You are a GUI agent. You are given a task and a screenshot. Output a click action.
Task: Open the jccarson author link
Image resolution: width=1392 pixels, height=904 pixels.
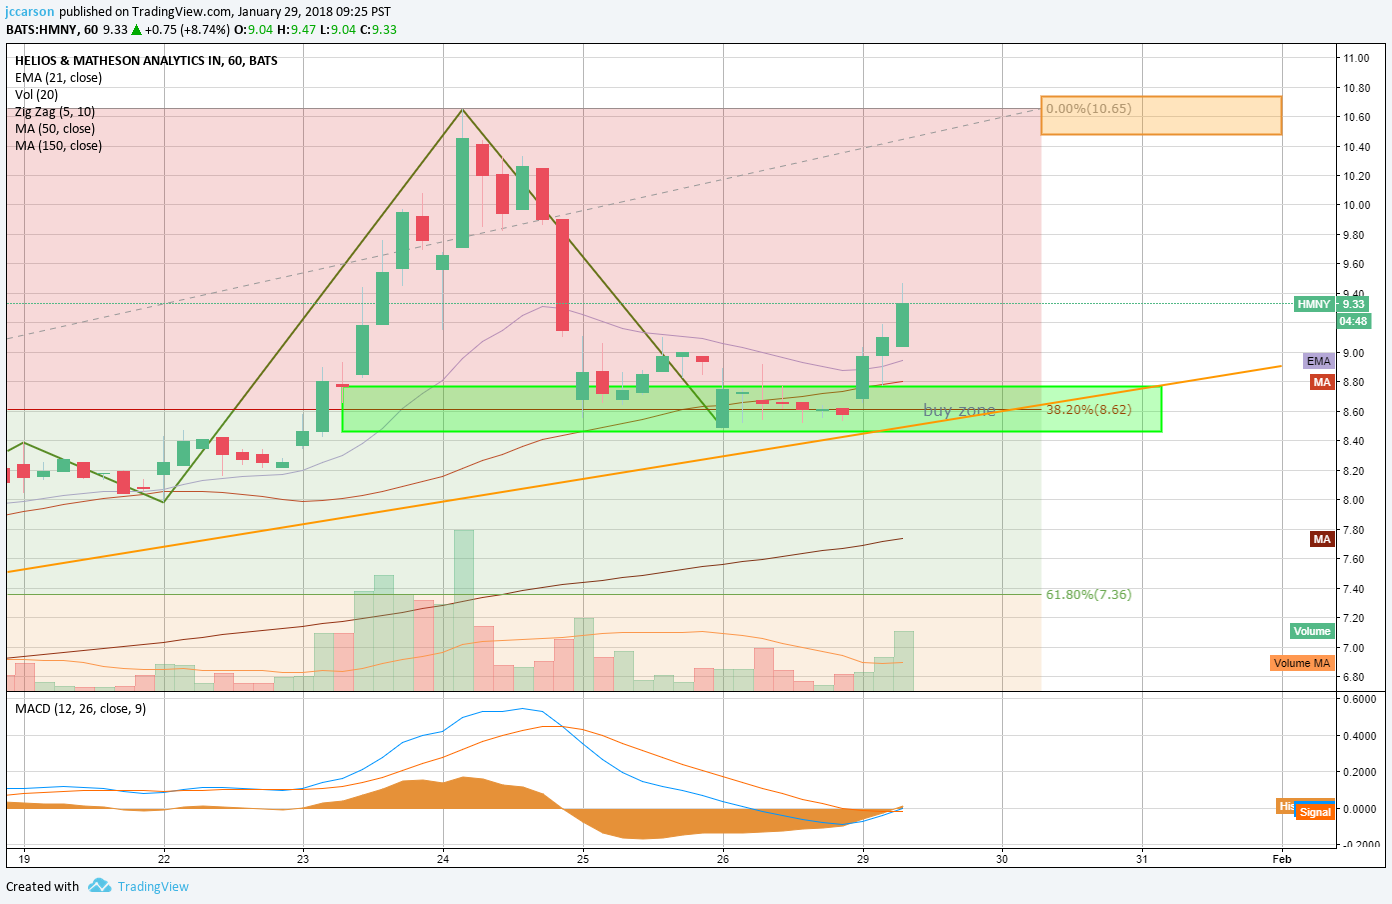pos(30,12)
